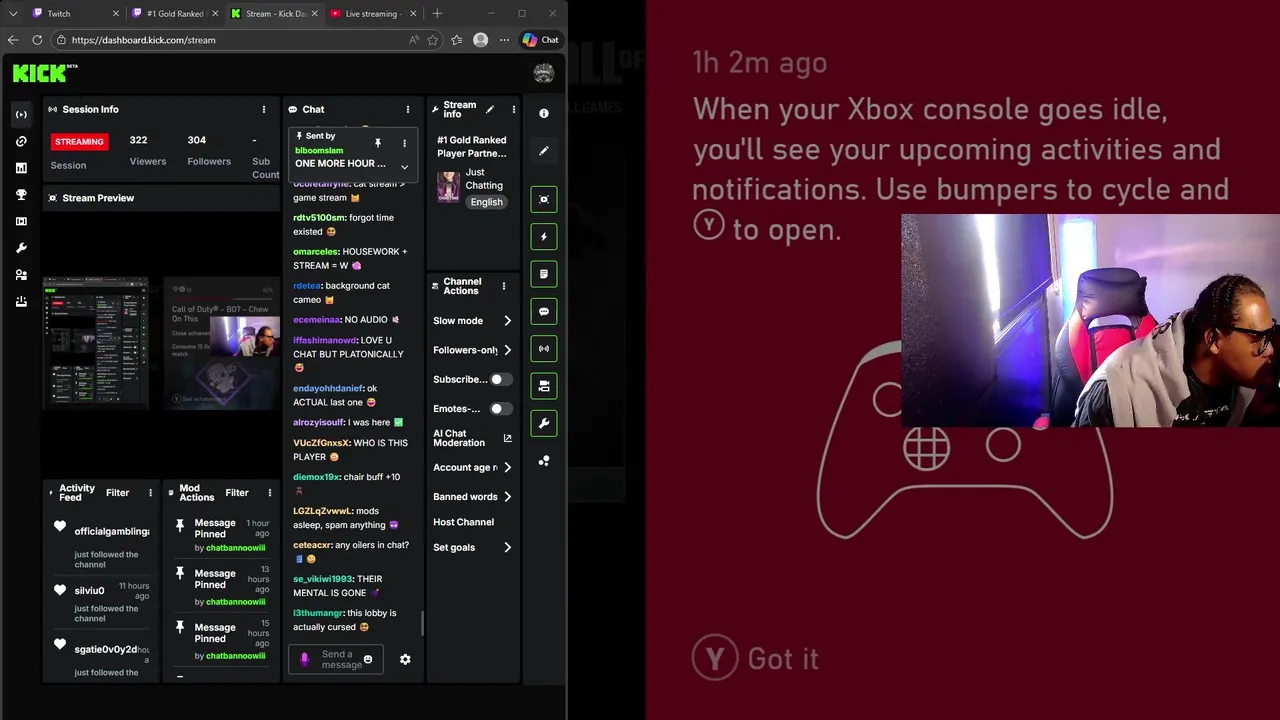
Task: Open the browser tab list dropdown
Action: [13, 14]
